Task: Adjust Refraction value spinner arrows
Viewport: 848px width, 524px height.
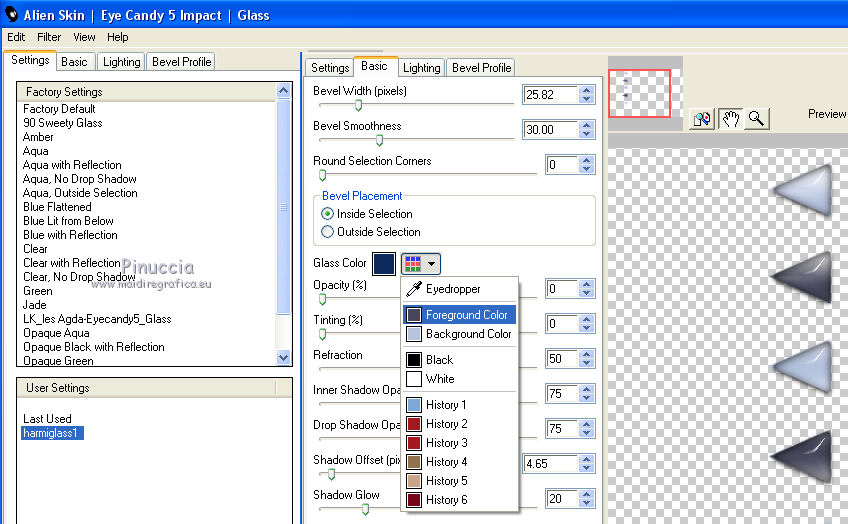Action: [586, 359]
